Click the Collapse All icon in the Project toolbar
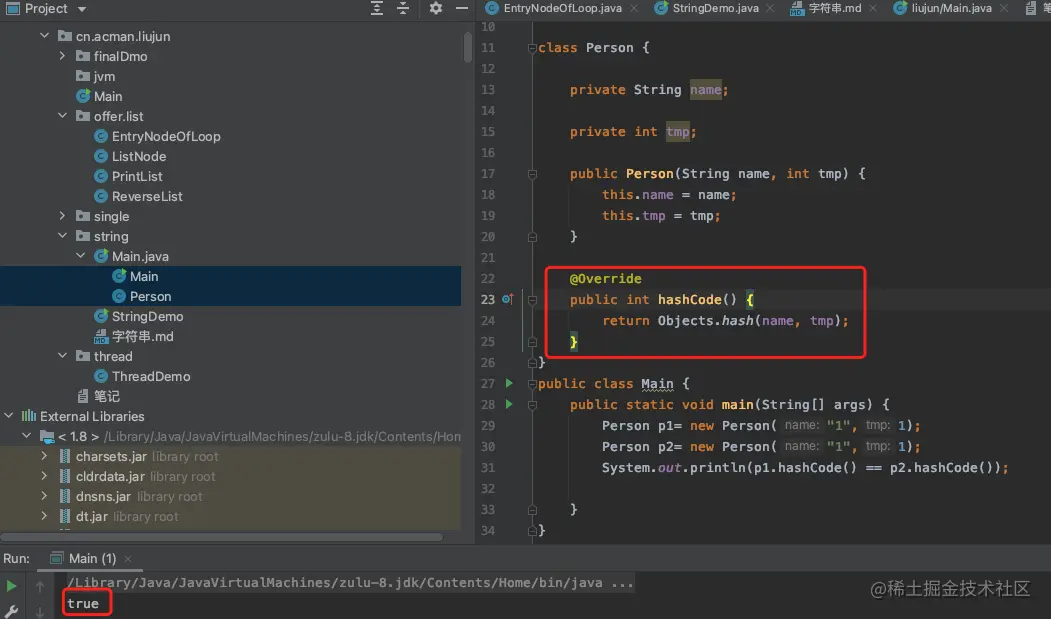1051x619 pixels. [403, 9]
